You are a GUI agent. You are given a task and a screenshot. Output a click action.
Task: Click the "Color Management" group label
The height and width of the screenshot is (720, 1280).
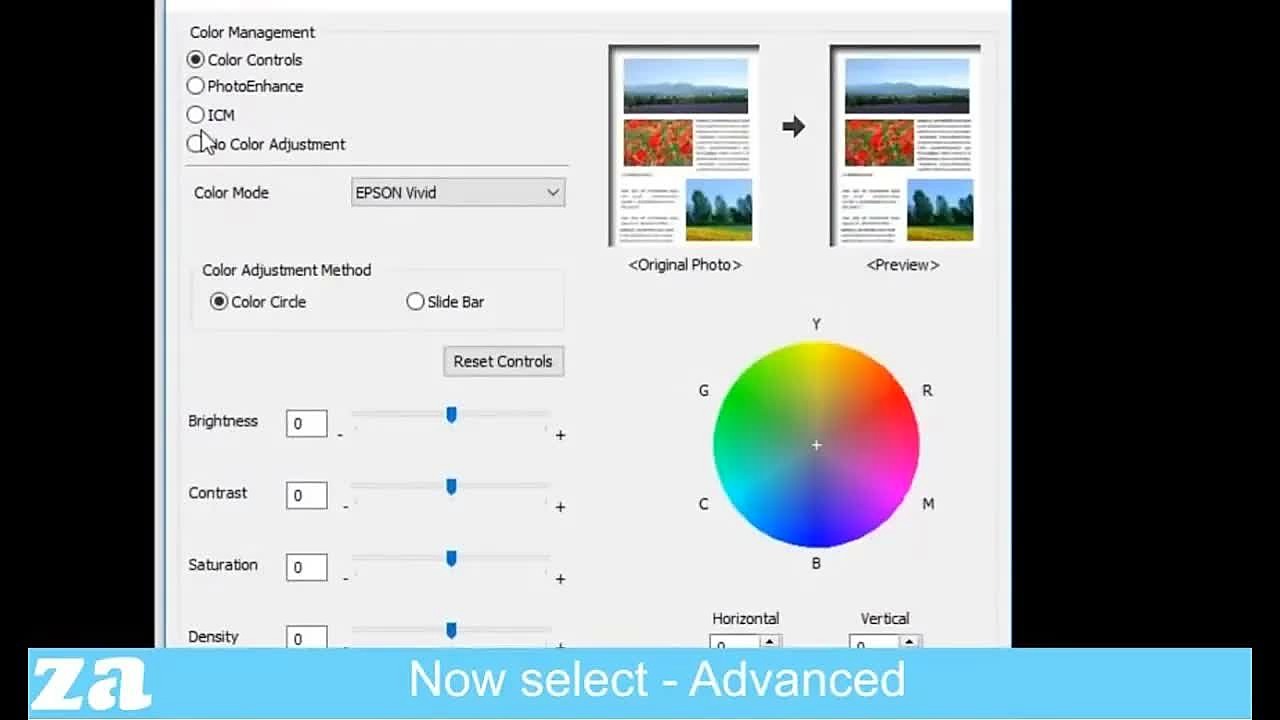coord(252,33)
